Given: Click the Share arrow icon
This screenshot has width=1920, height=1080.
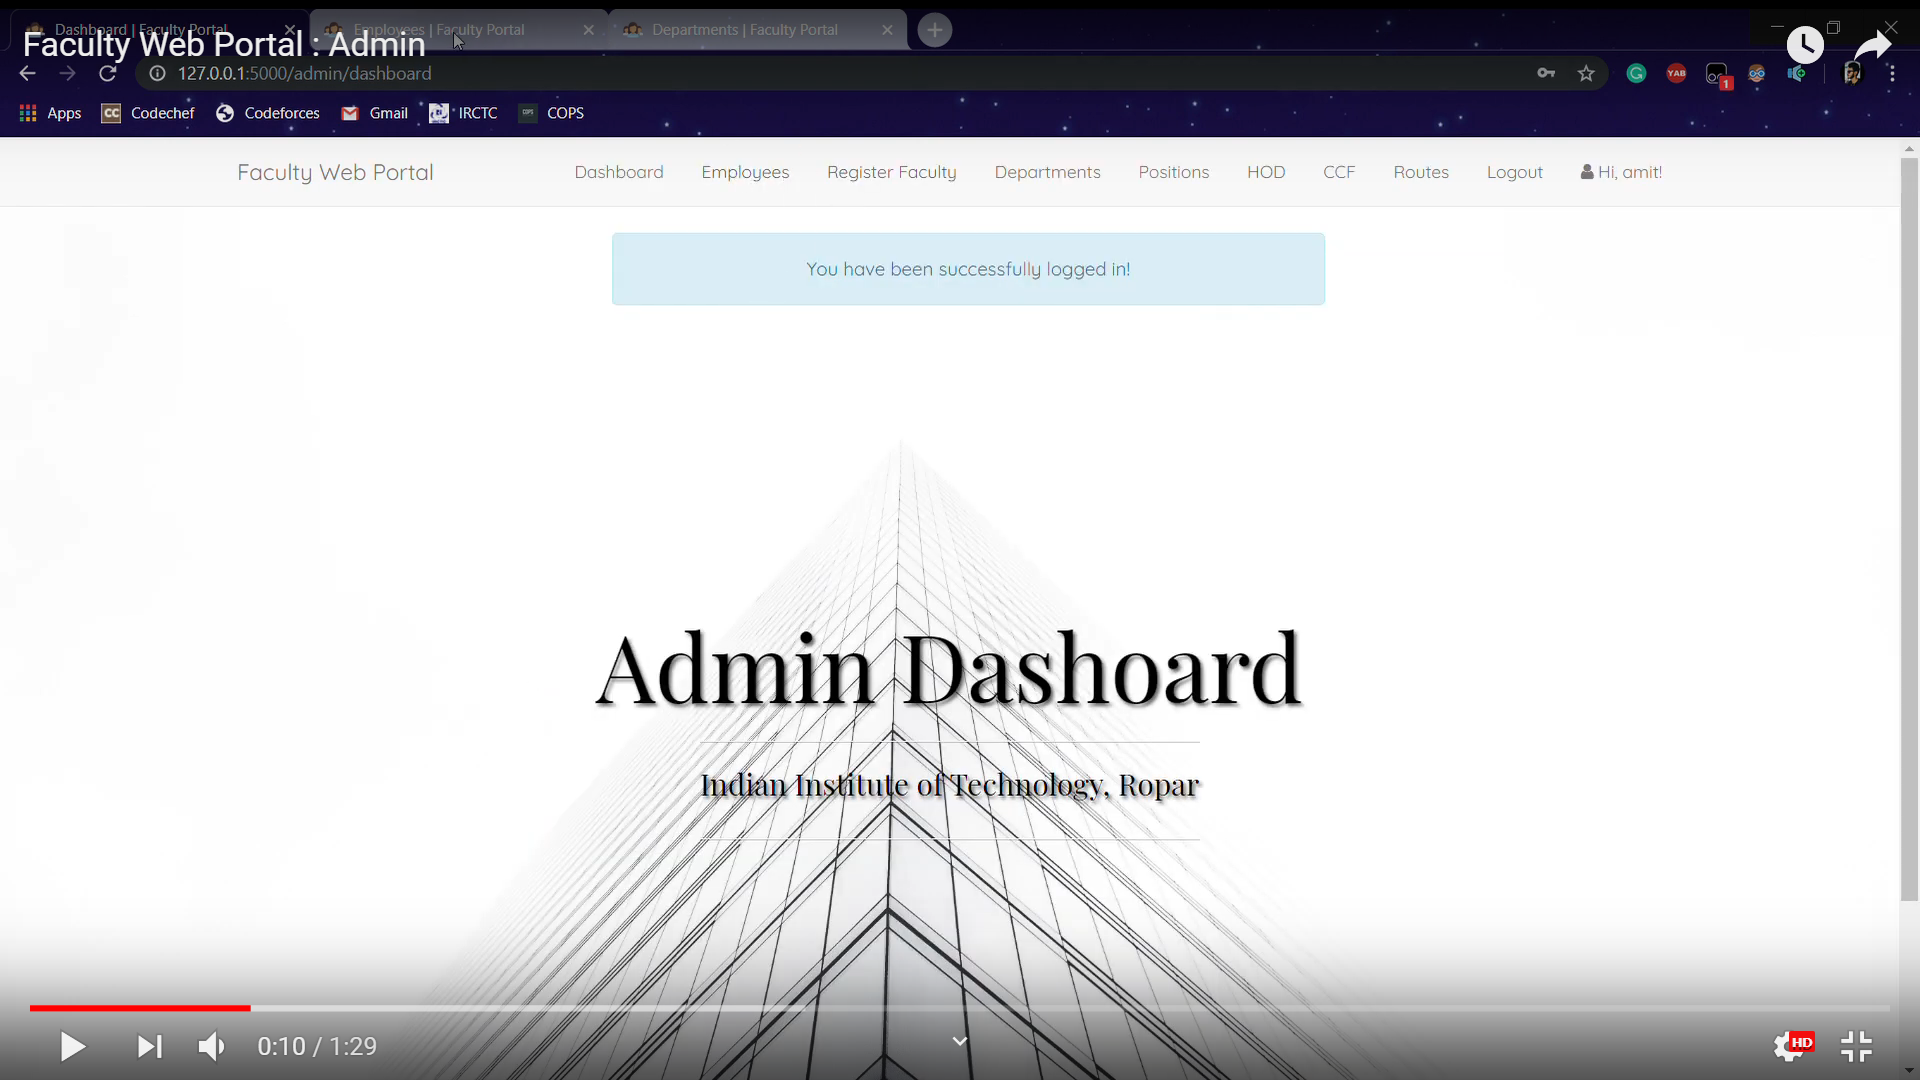Looking at the screenshot, I should [x=1872, y=44].
